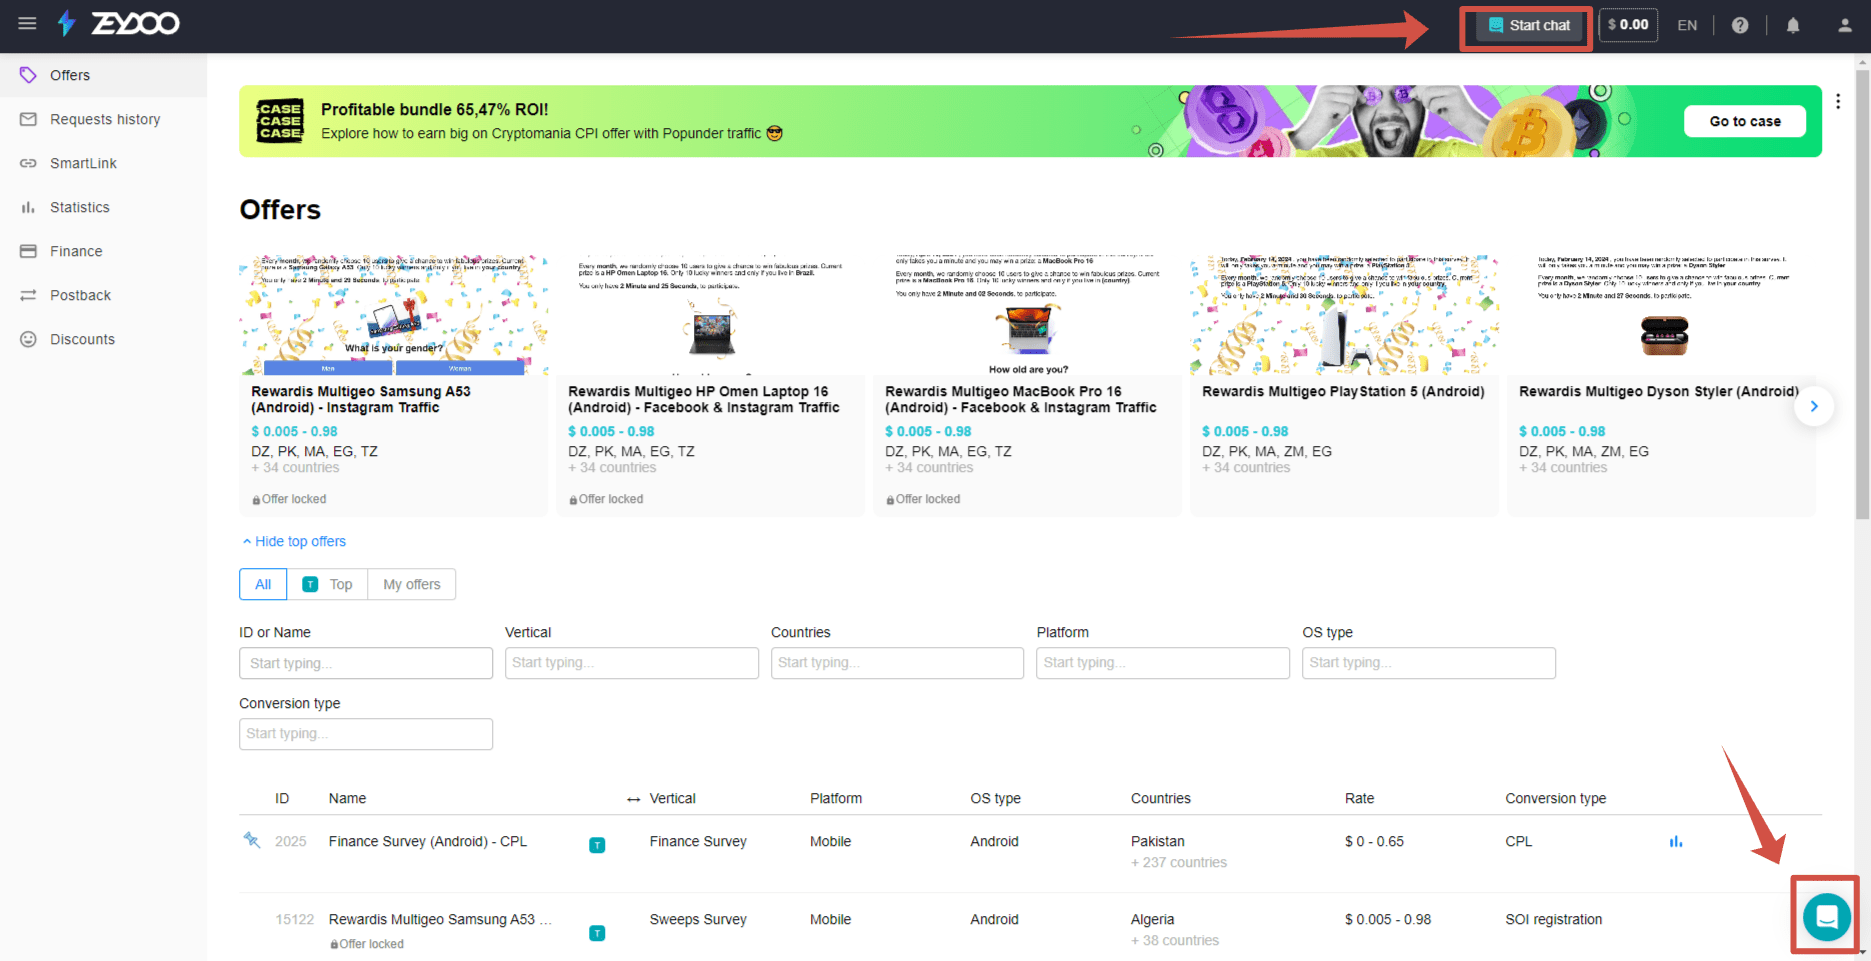Open Rewardis Dyson Styler offer card

[x=1661, y=385]
